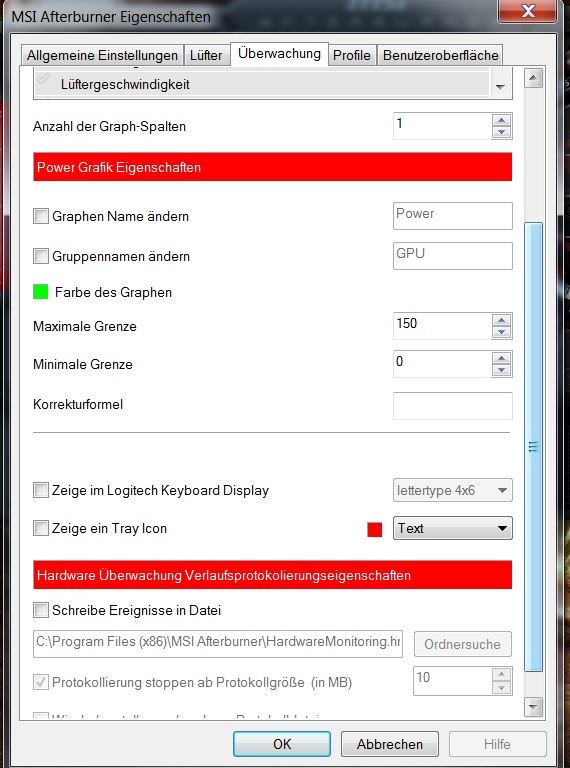Open green Farbe des Graphen swatch

(41, 292)
